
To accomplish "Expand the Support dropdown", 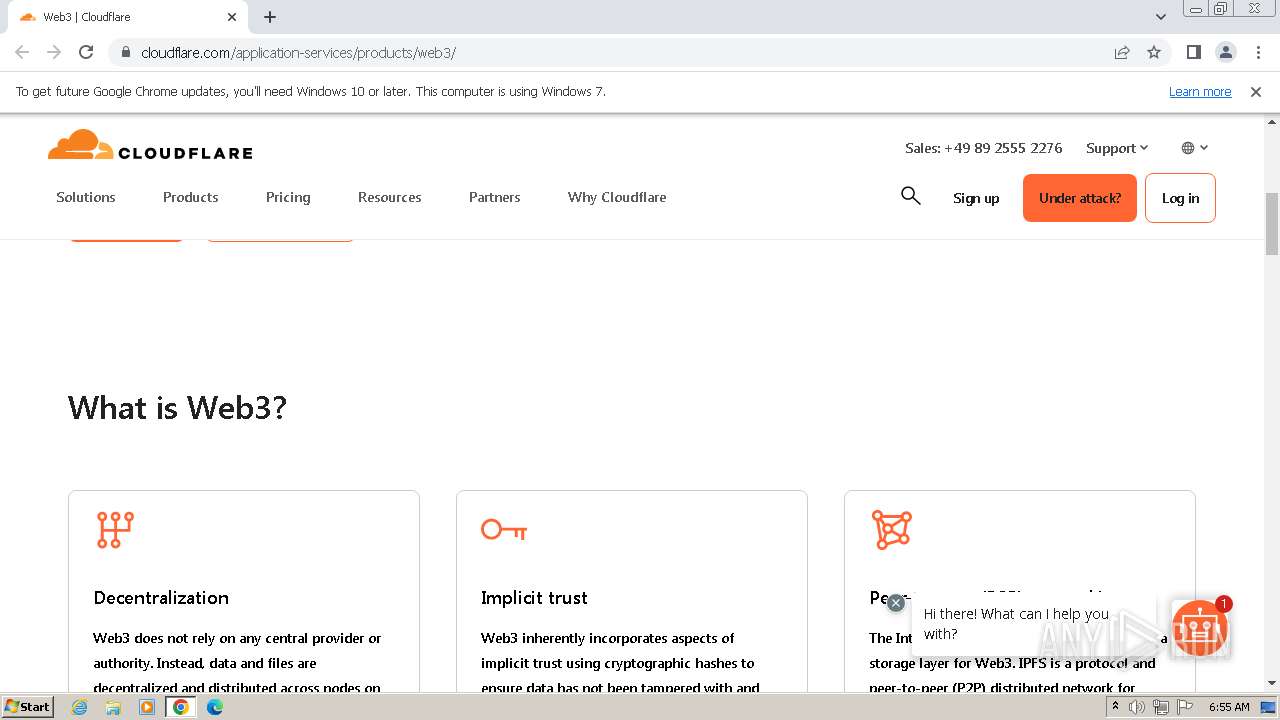I will [1117, 148].
